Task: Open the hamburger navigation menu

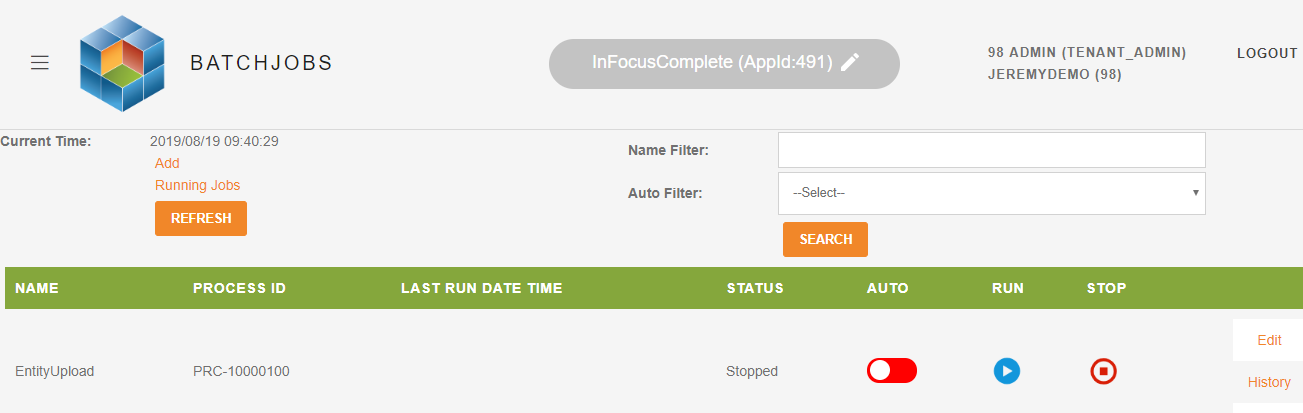Action: (40, 63)
